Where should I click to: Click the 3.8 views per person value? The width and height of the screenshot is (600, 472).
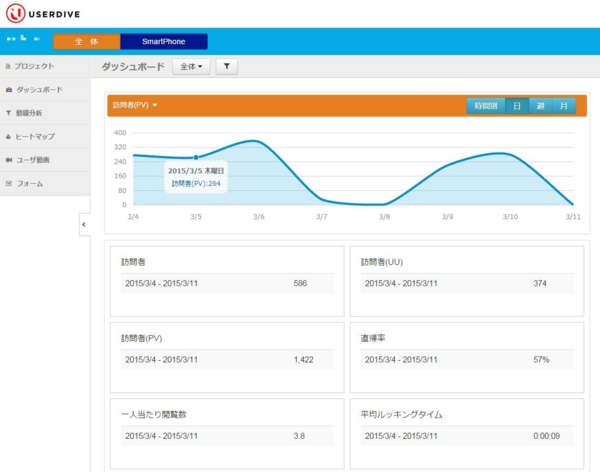point(299,436)
